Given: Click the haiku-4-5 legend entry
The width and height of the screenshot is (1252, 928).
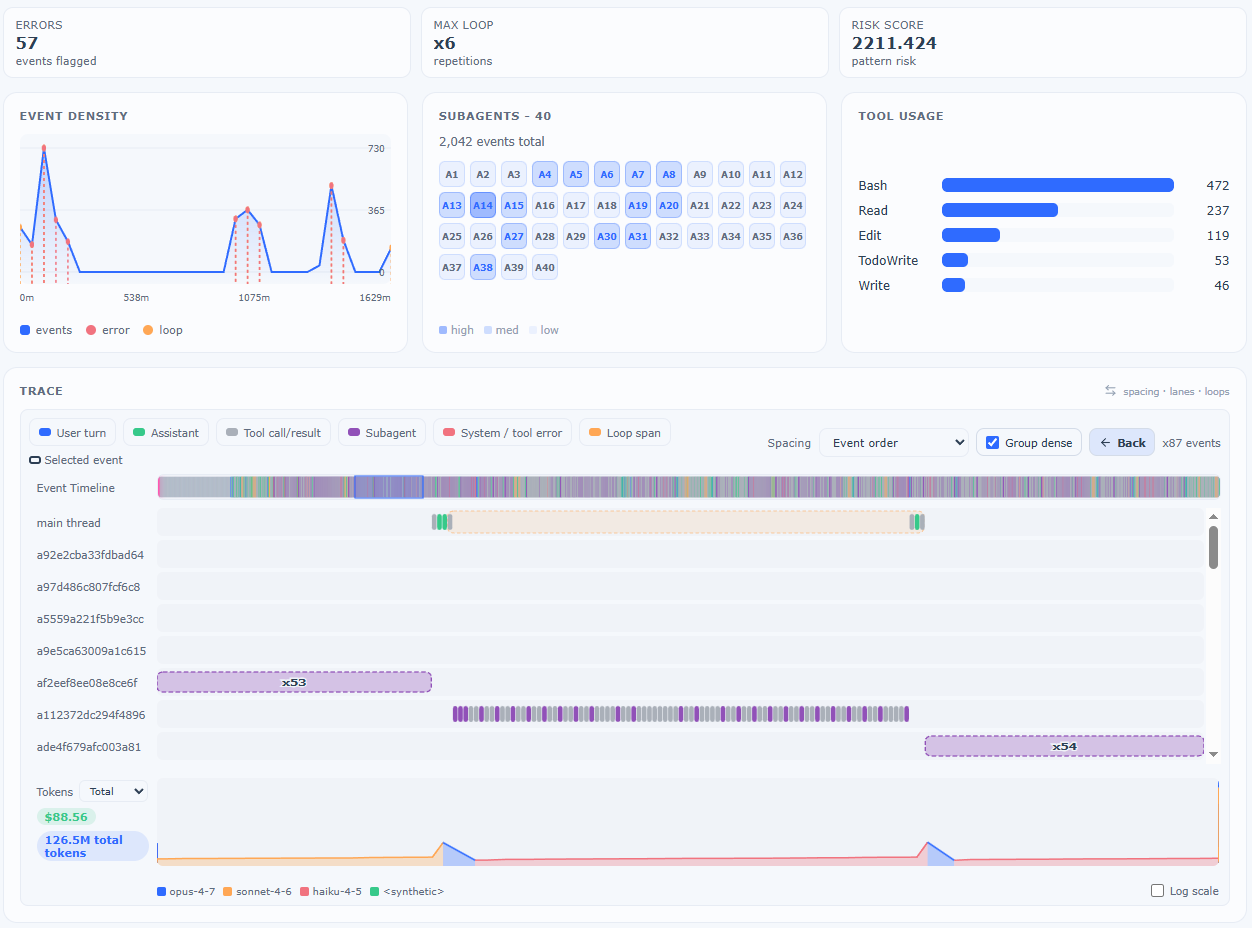Looking at the screenshot, I should (331, 891).
